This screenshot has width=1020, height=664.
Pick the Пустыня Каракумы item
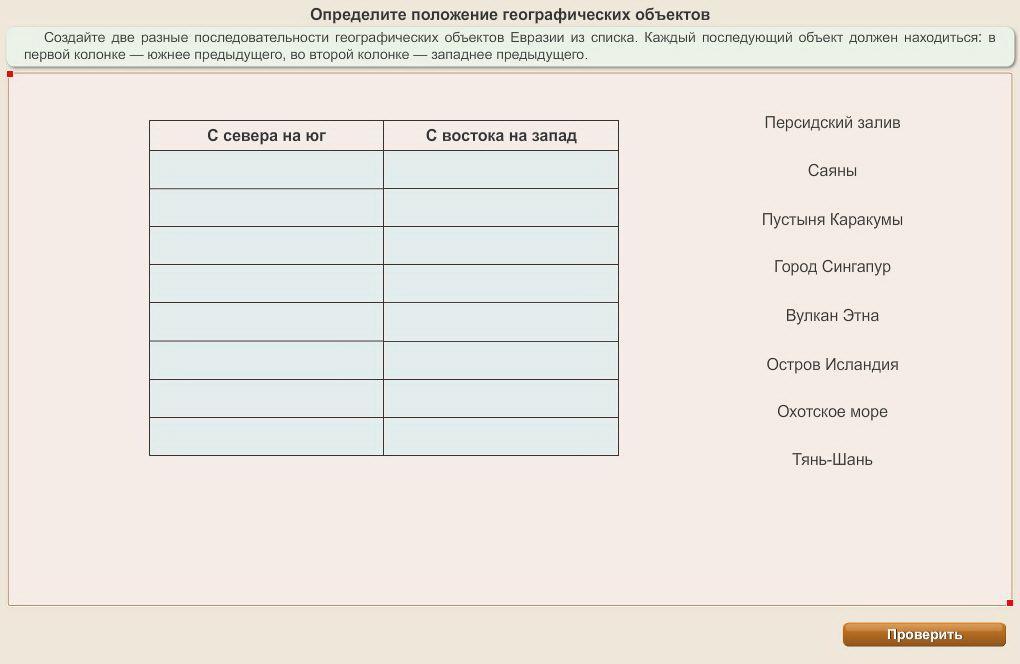832,219
